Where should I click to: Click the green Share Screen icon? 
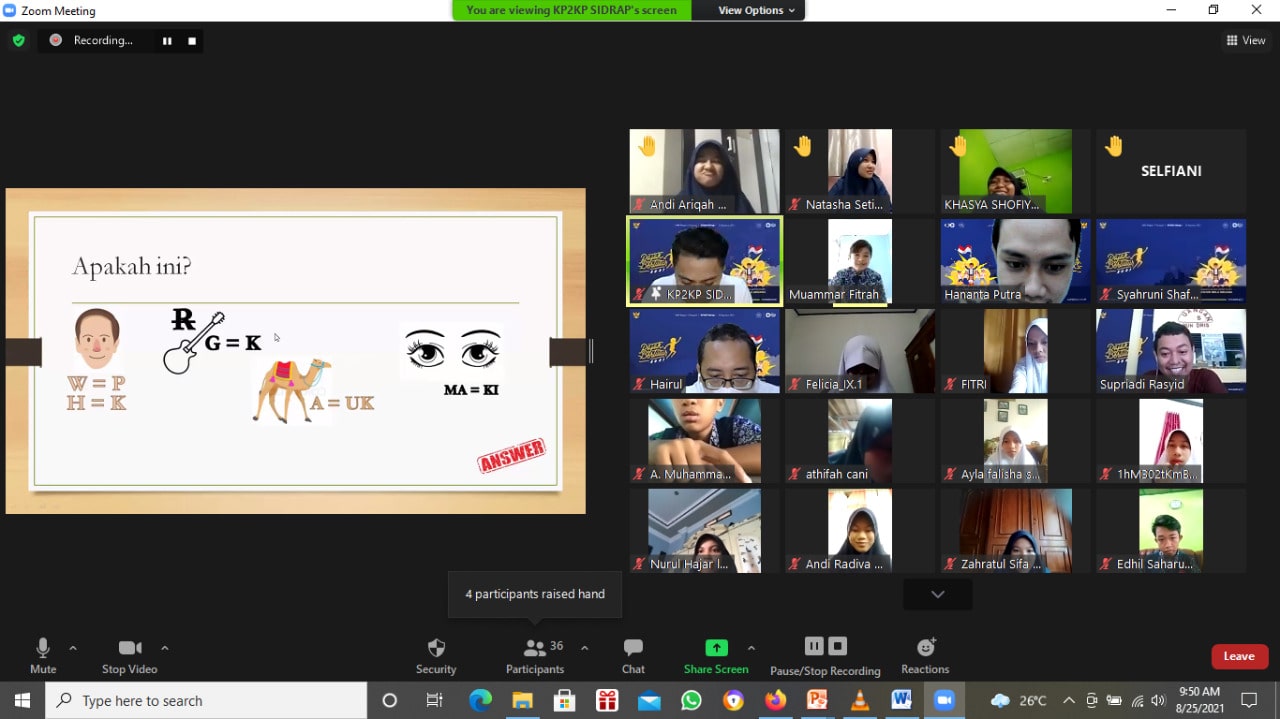pos(716,647)
